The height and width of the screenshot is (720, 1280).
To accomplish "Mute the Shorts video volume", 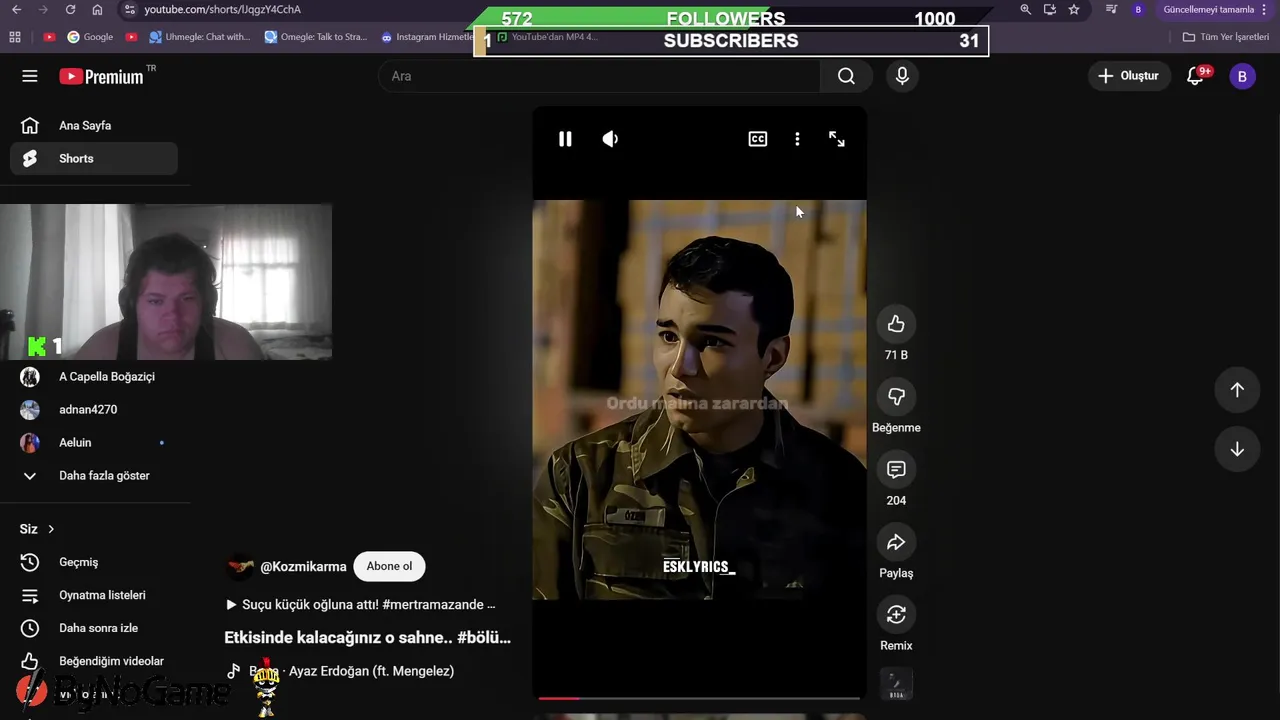I will coord(610,139).
